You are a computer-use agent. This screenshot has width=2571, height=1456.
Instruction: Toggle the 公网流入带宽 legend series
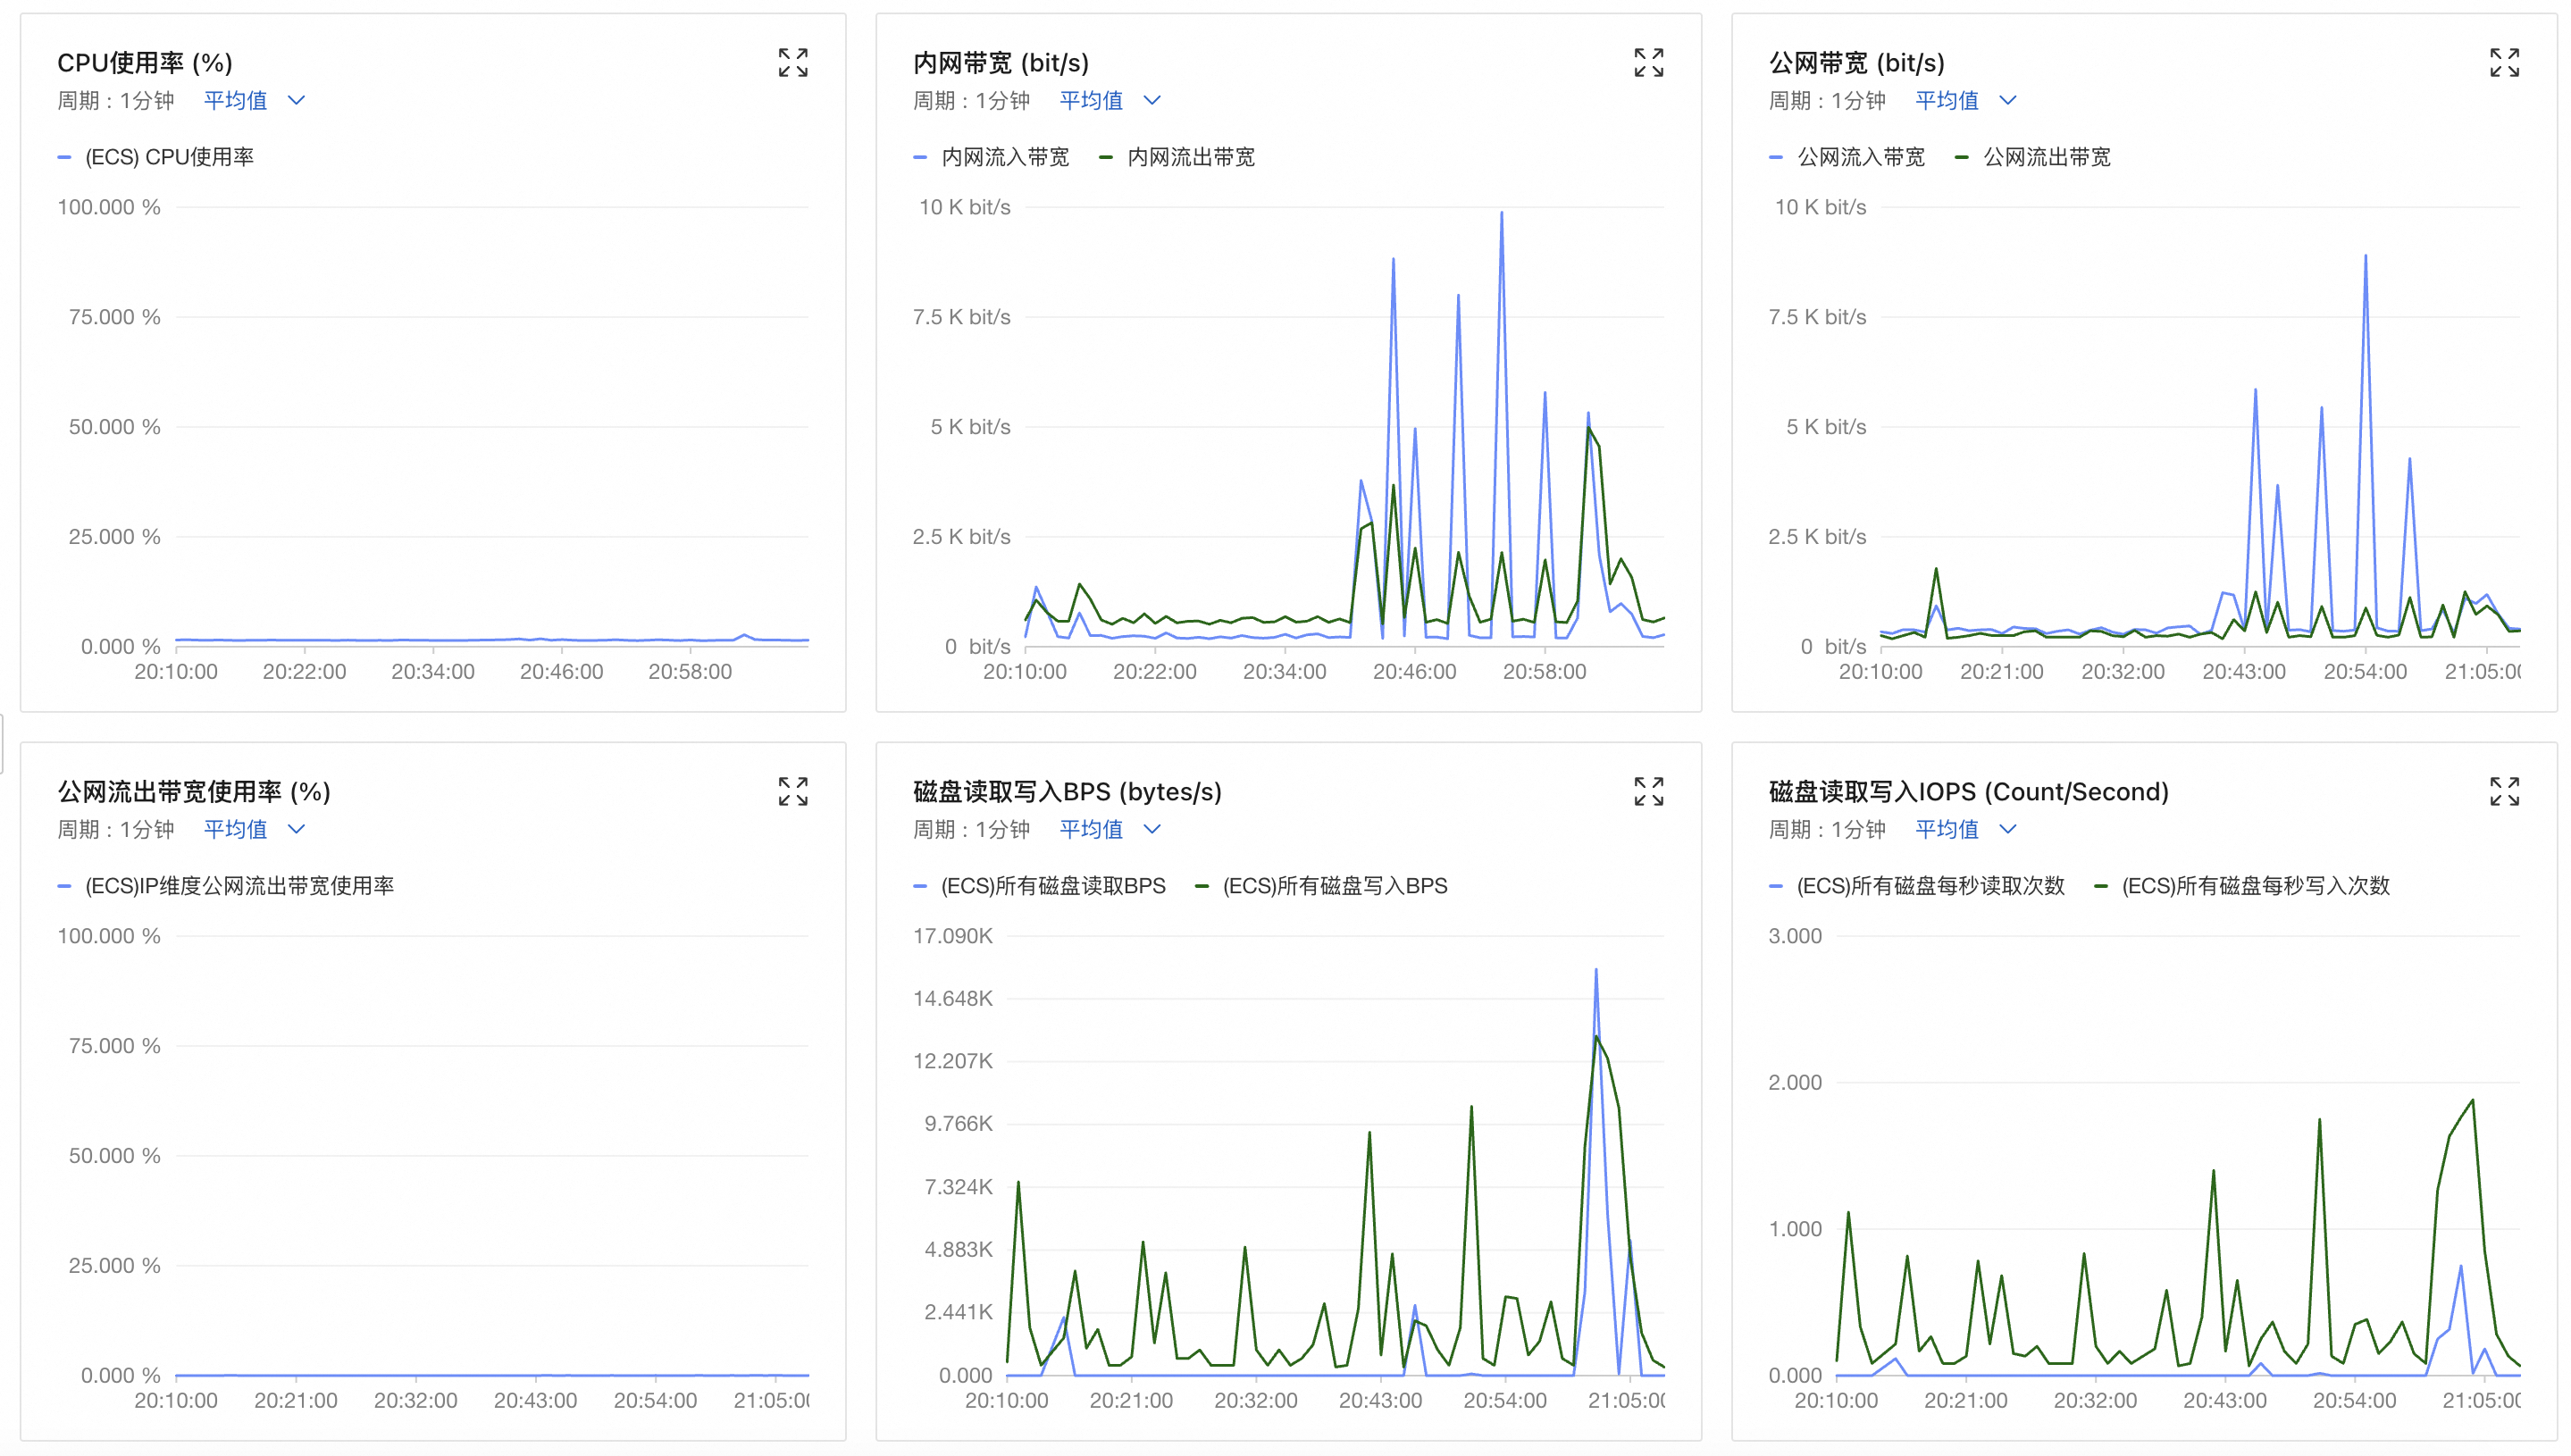tap(1860, 157)
